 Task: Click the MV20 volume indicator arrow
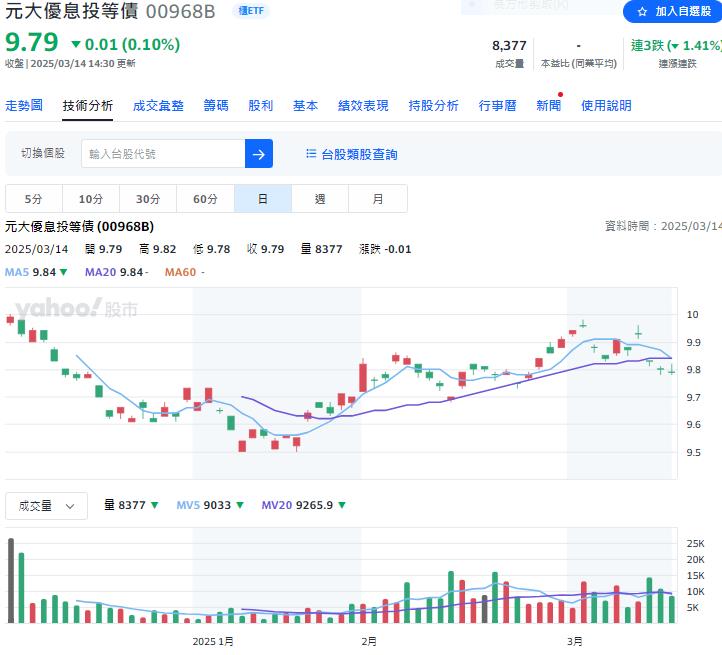click(x=342, y=506)
